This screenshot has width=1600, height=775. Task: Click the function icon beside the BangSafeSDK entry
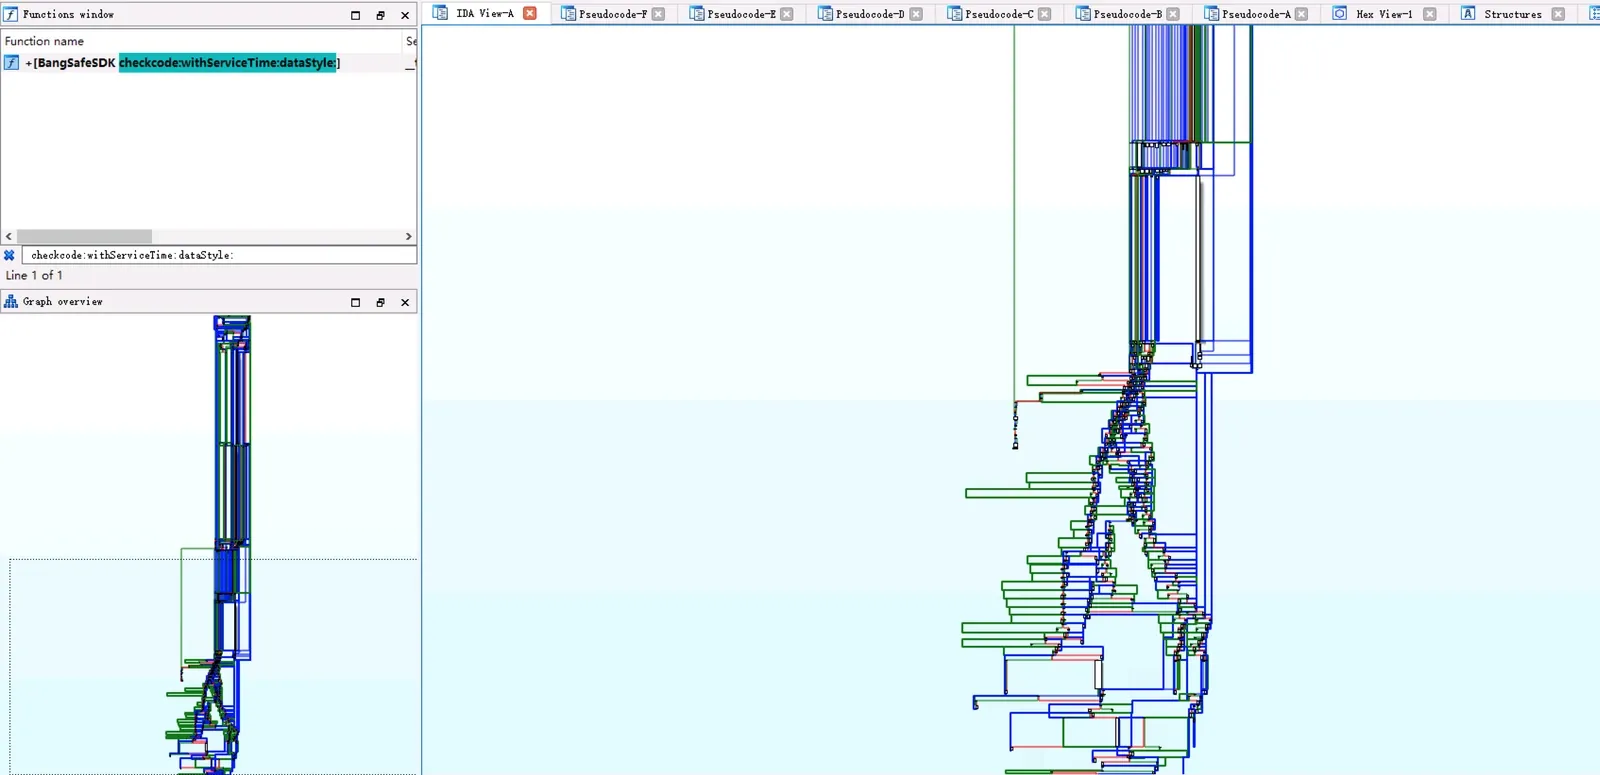[11, 62]
